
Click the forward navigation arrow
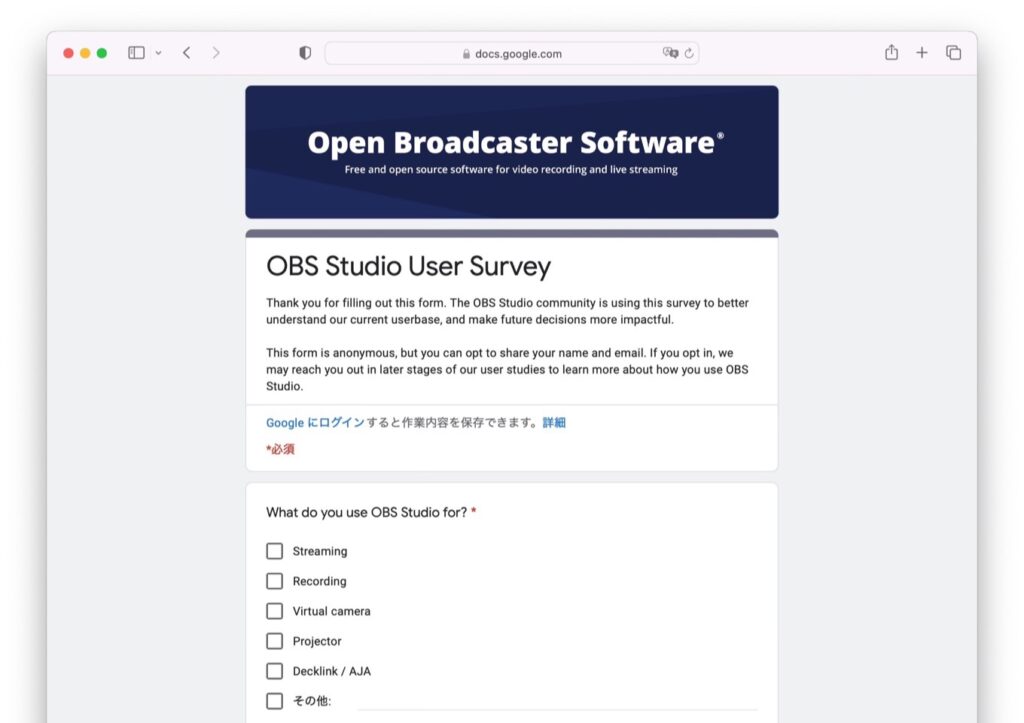[x=218, y=52]
